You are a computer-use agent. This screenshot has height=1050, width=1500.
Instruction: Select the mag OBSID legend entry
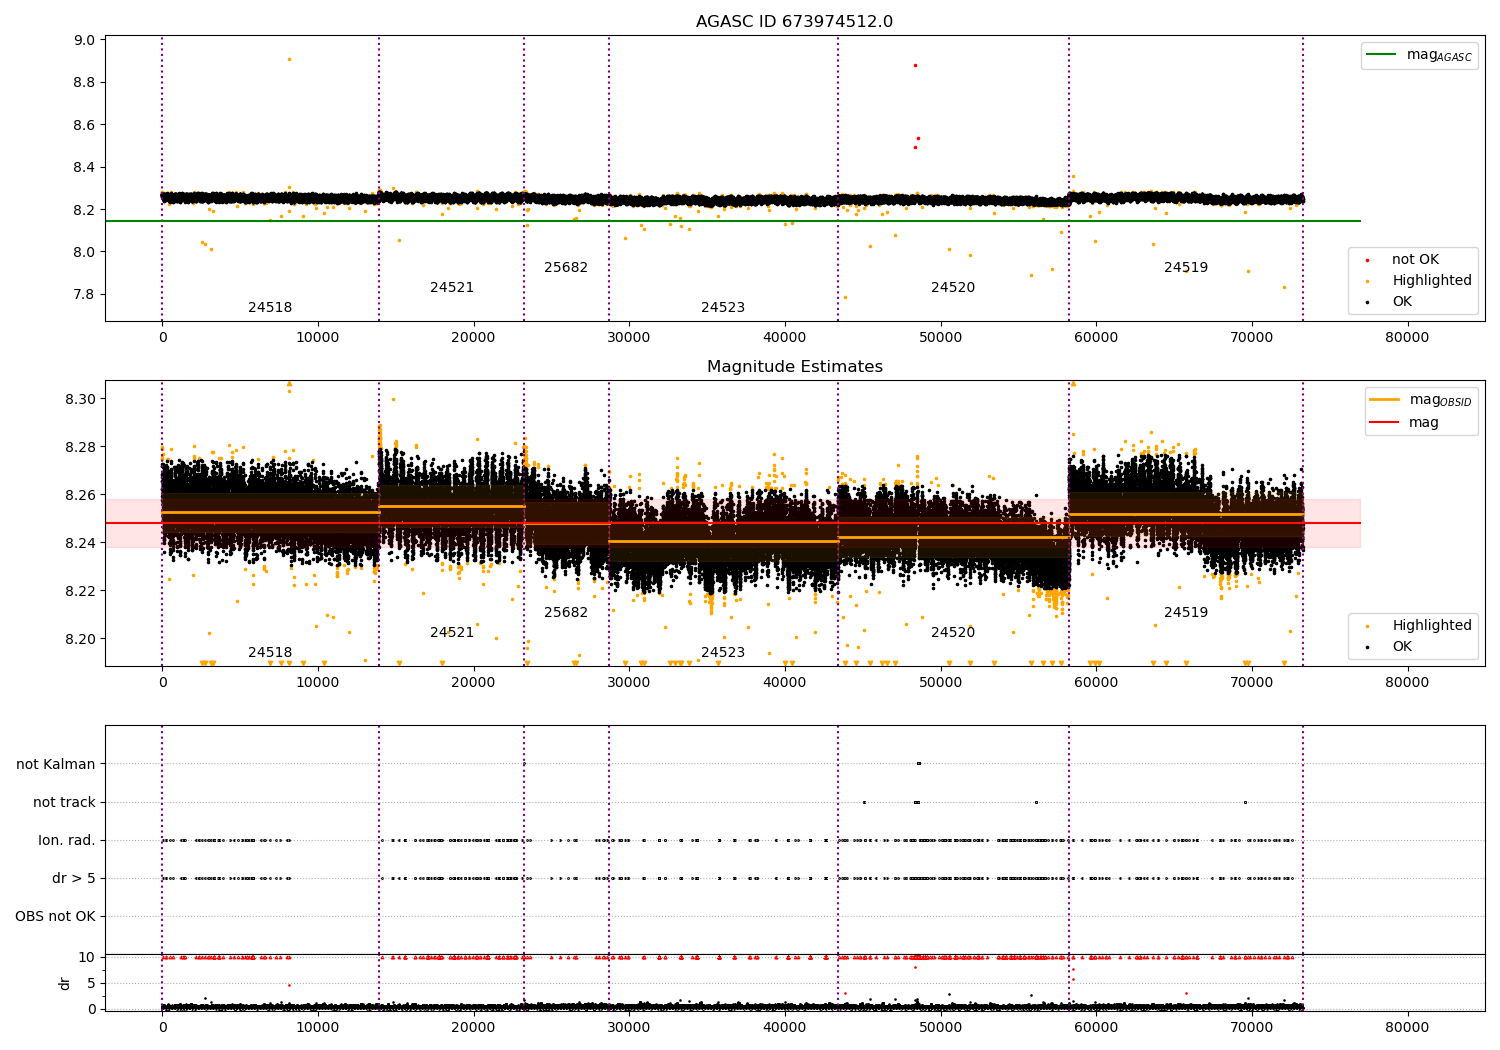pos(1421,400)
